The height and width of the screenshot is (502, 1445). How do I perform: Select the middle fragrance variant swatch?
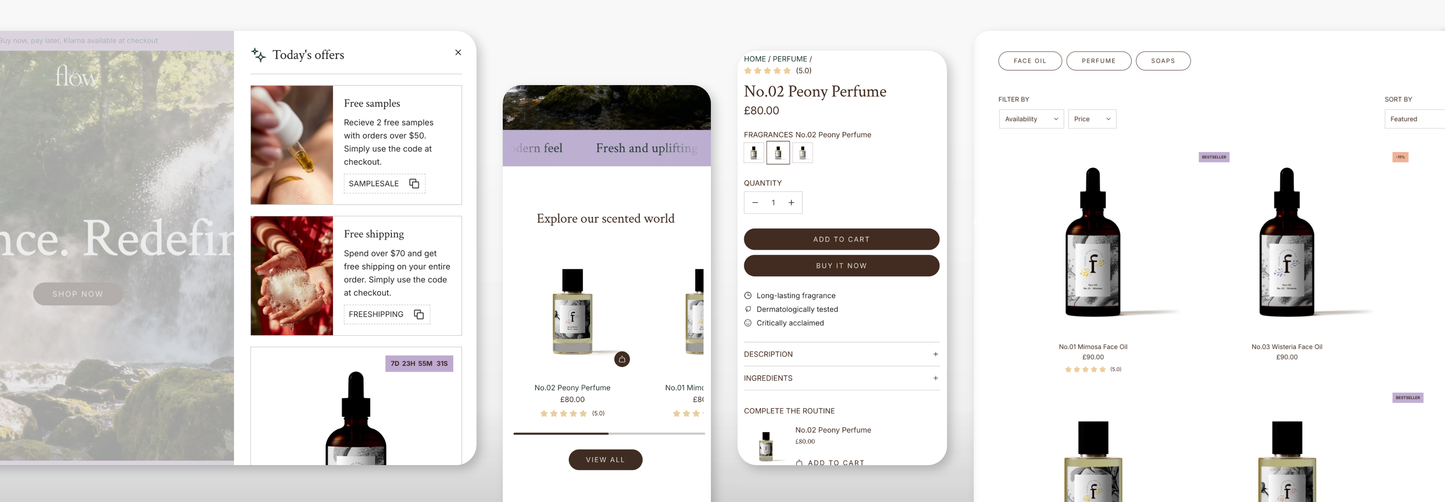pos(778,152)
